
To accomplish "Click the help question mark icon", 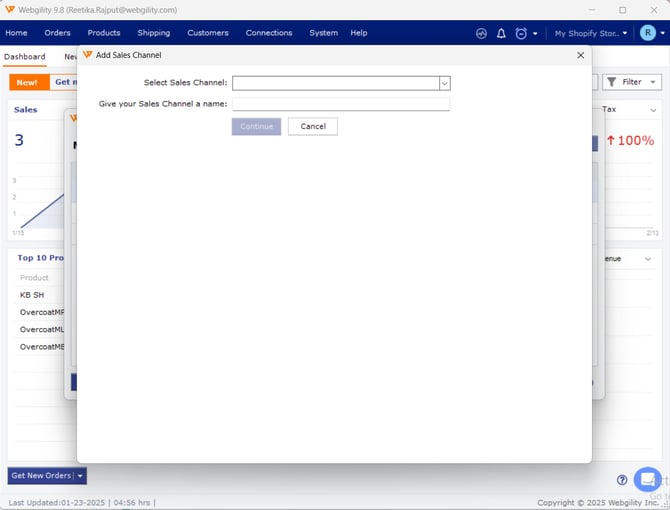I will point(622,480).
